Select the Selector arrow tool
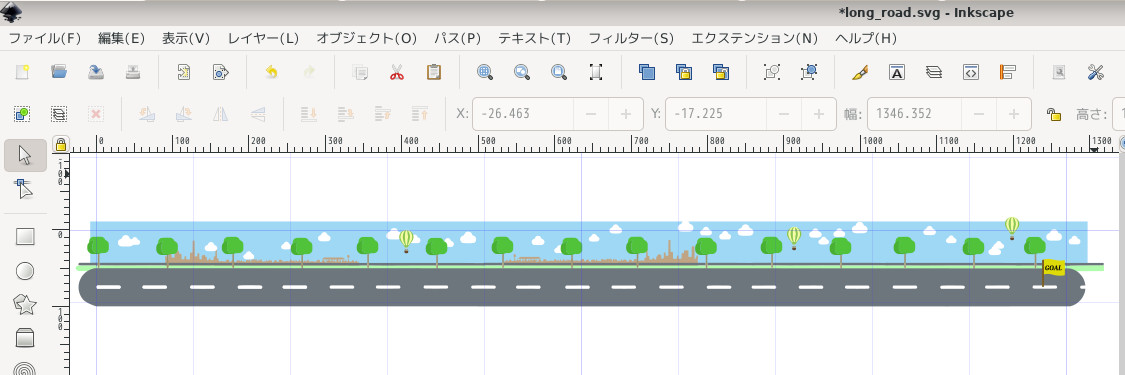1125x375 pixels. pyautogui.click(x=25, y=155)
